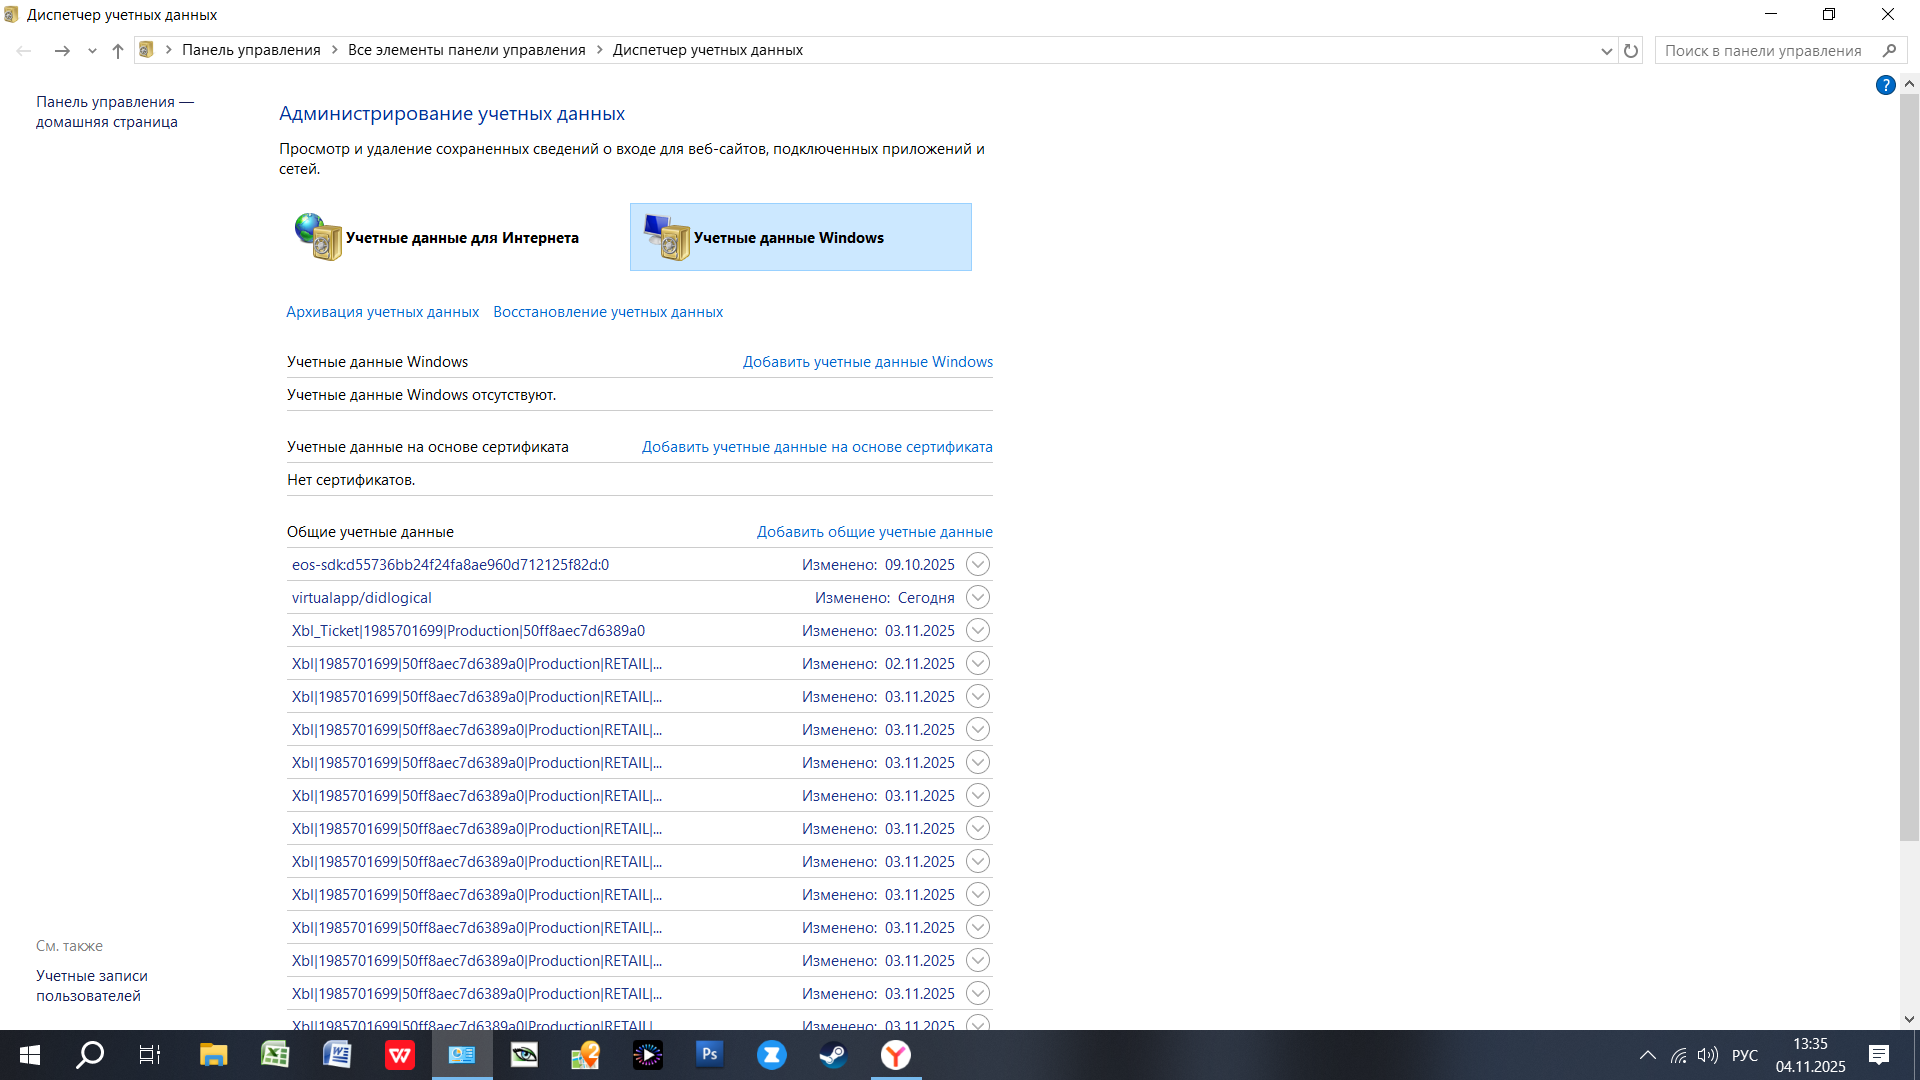Expand the Xbl_Ticket credential details
The image size is (1920, 1080).
[978, 630]
